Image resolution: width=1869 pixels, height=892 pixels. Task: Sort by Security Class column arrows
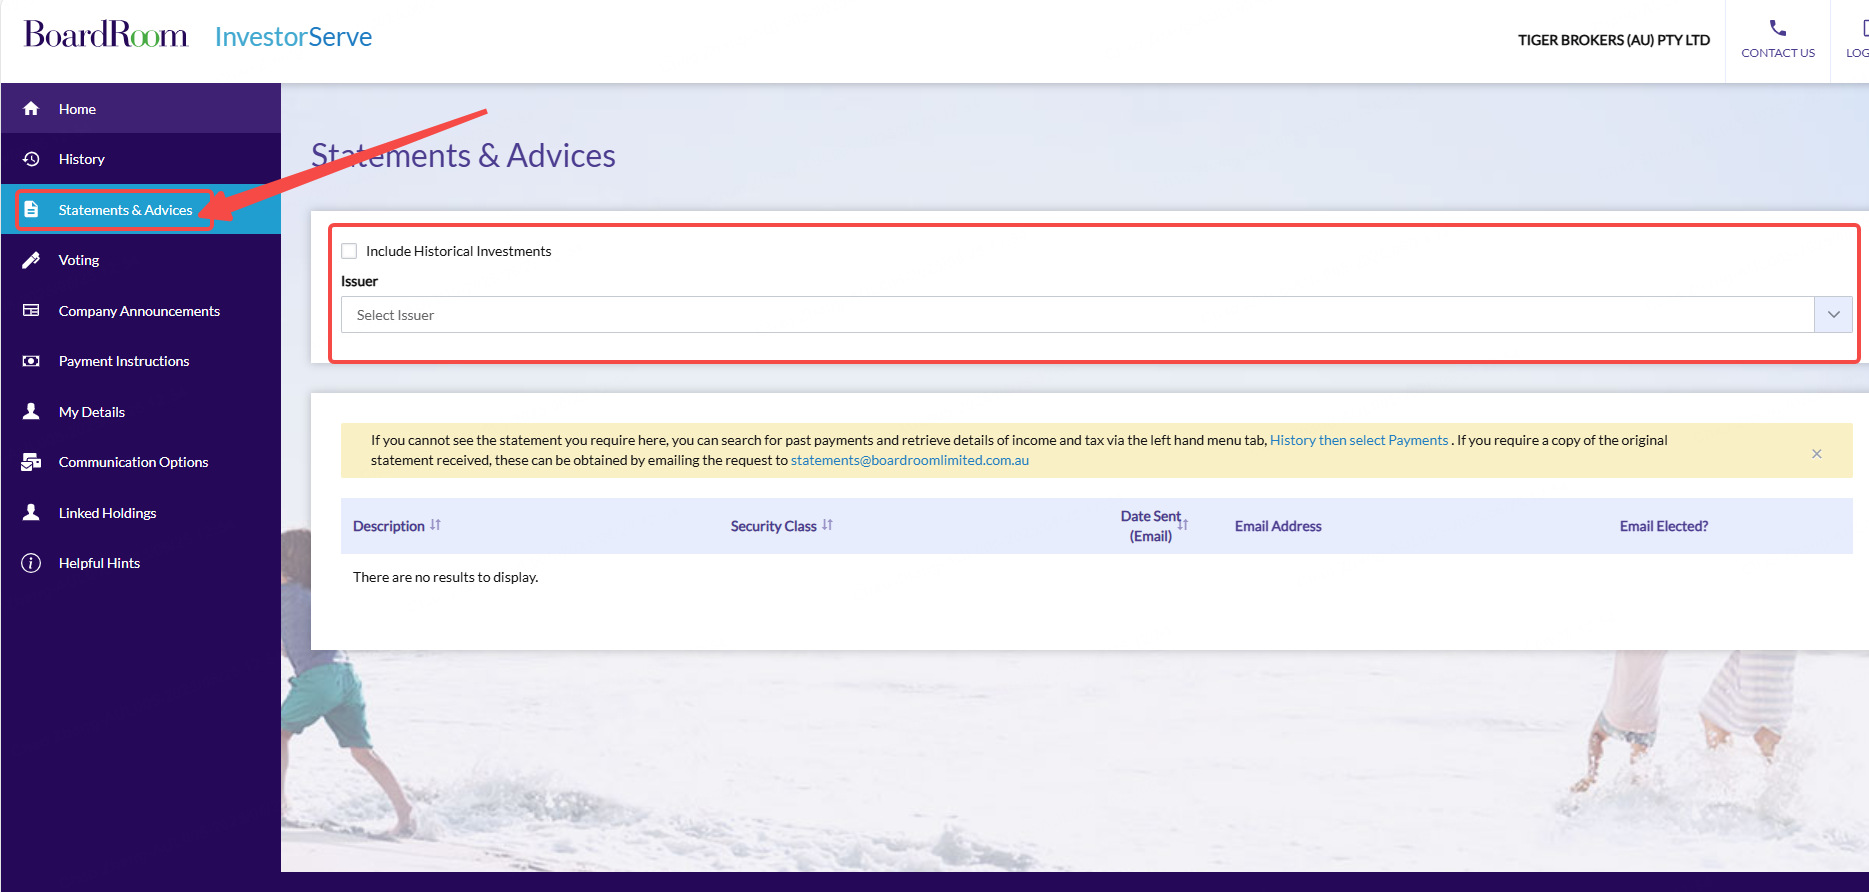point(827,525)
